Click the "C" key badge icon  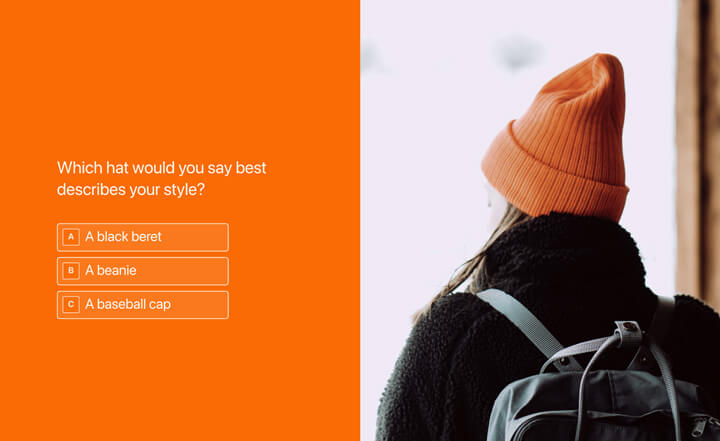coord(71,304)
